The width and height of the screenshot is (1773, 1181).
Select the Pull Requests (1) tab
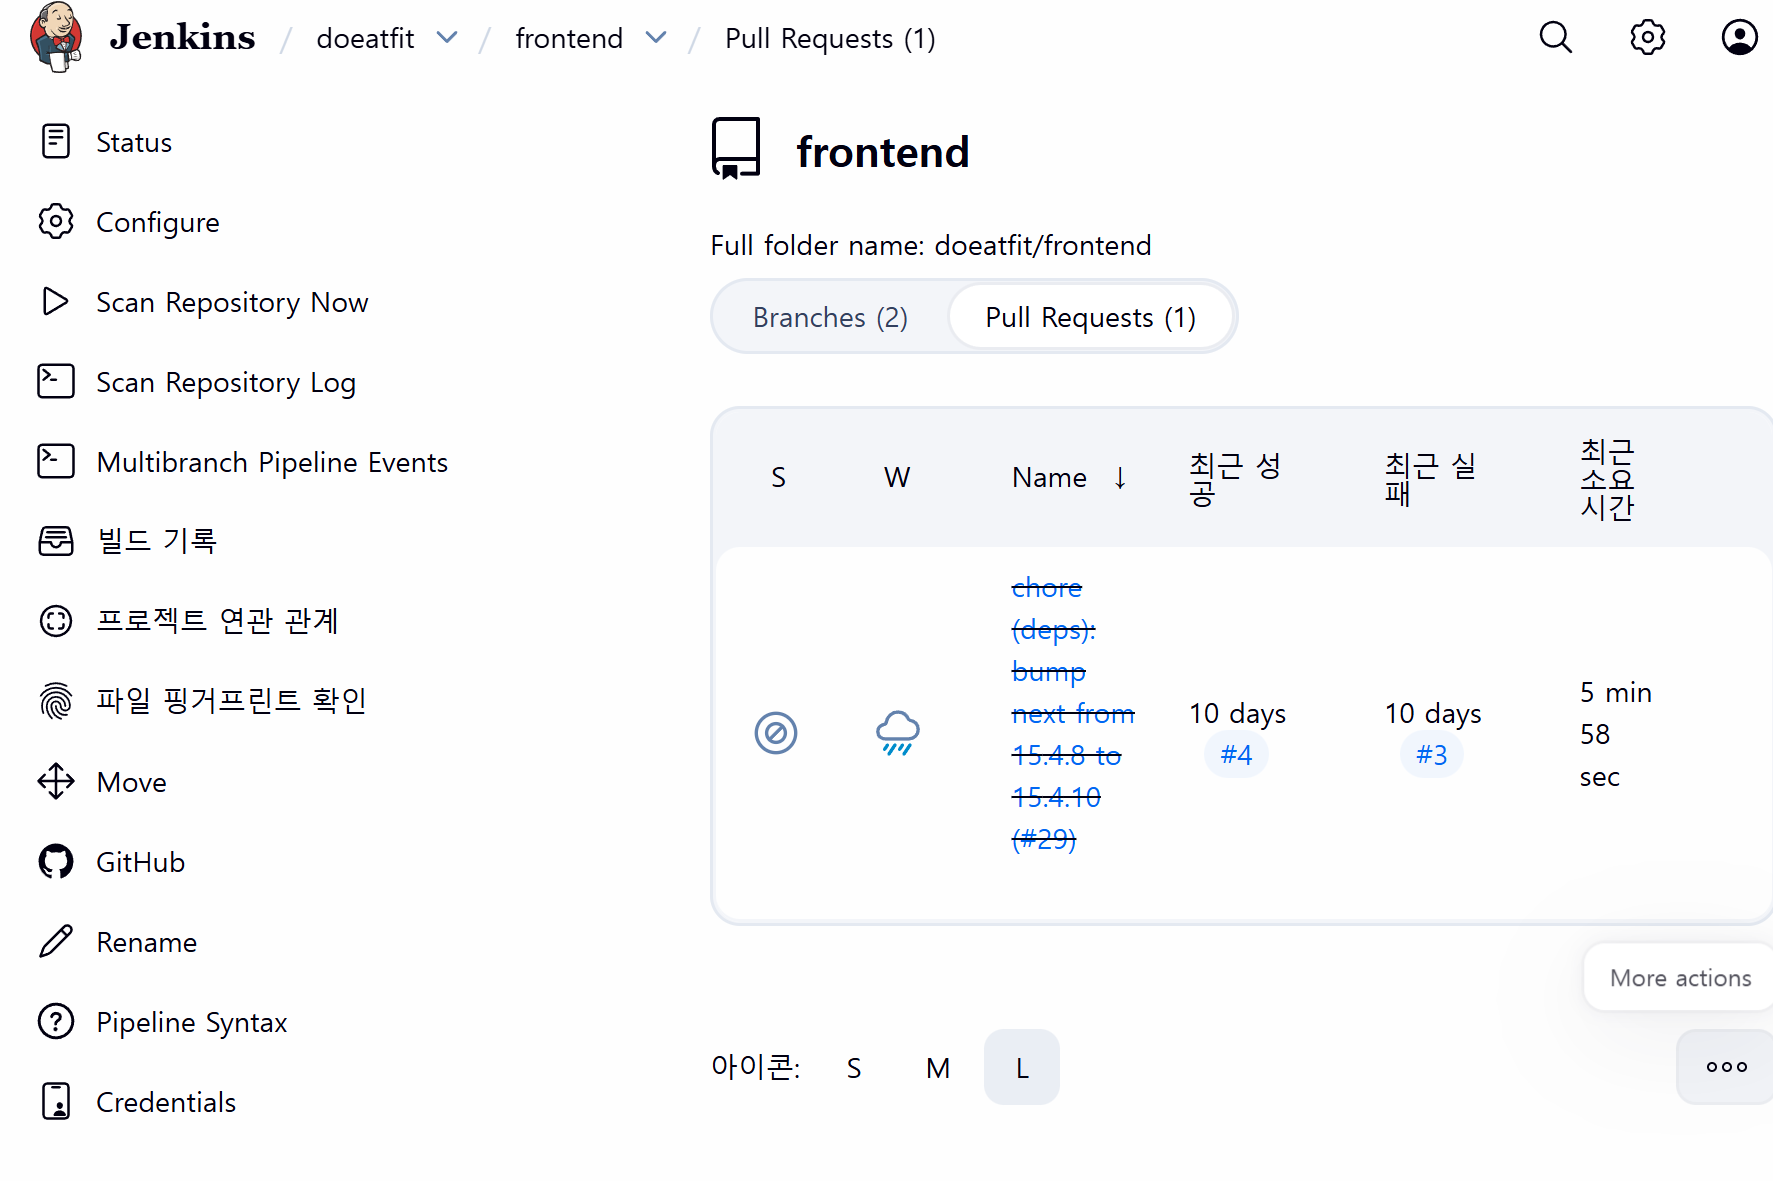point(1090,318)
